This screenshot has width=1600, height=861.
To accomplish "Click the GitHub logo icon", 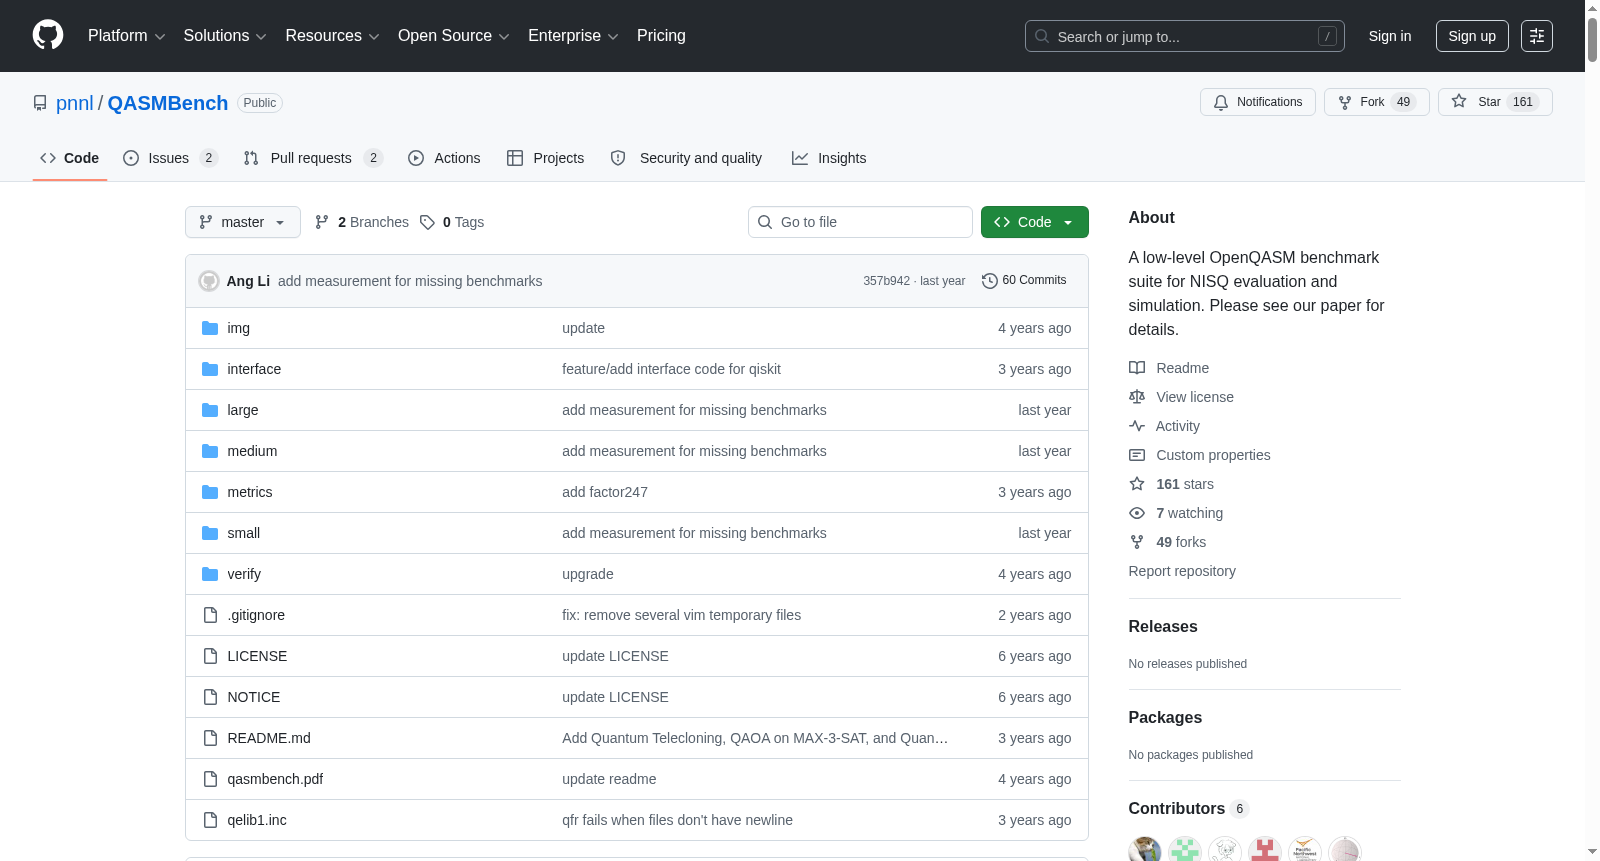I will point(48,36).
